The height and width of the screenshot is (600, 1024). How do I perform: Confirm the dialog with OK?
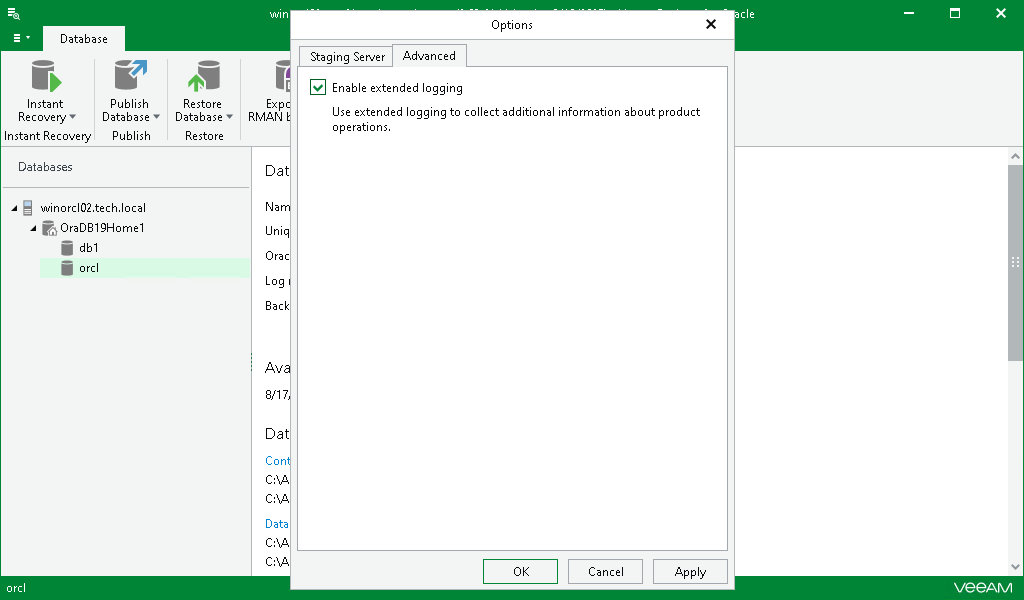click(x=520, y=571)
